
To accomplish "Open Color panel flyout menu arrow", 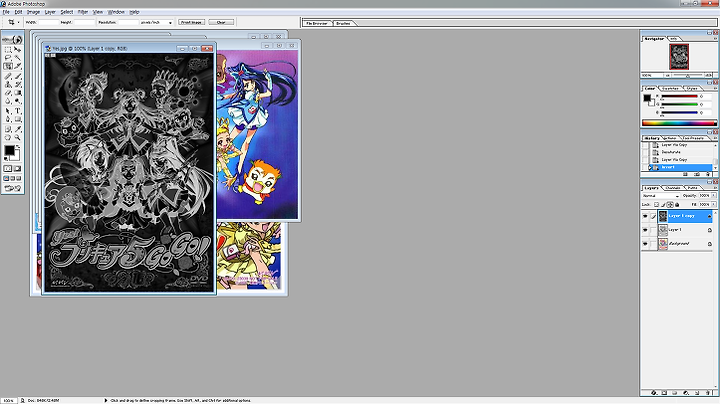I will pyautogui.click(x=714, y=88).
